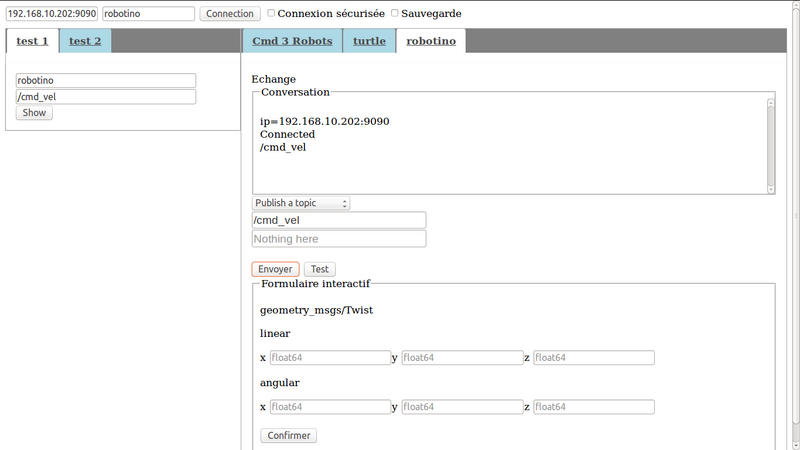
Task: Switch to Cmd 3 Robots tab
Action: coord(292,41)
